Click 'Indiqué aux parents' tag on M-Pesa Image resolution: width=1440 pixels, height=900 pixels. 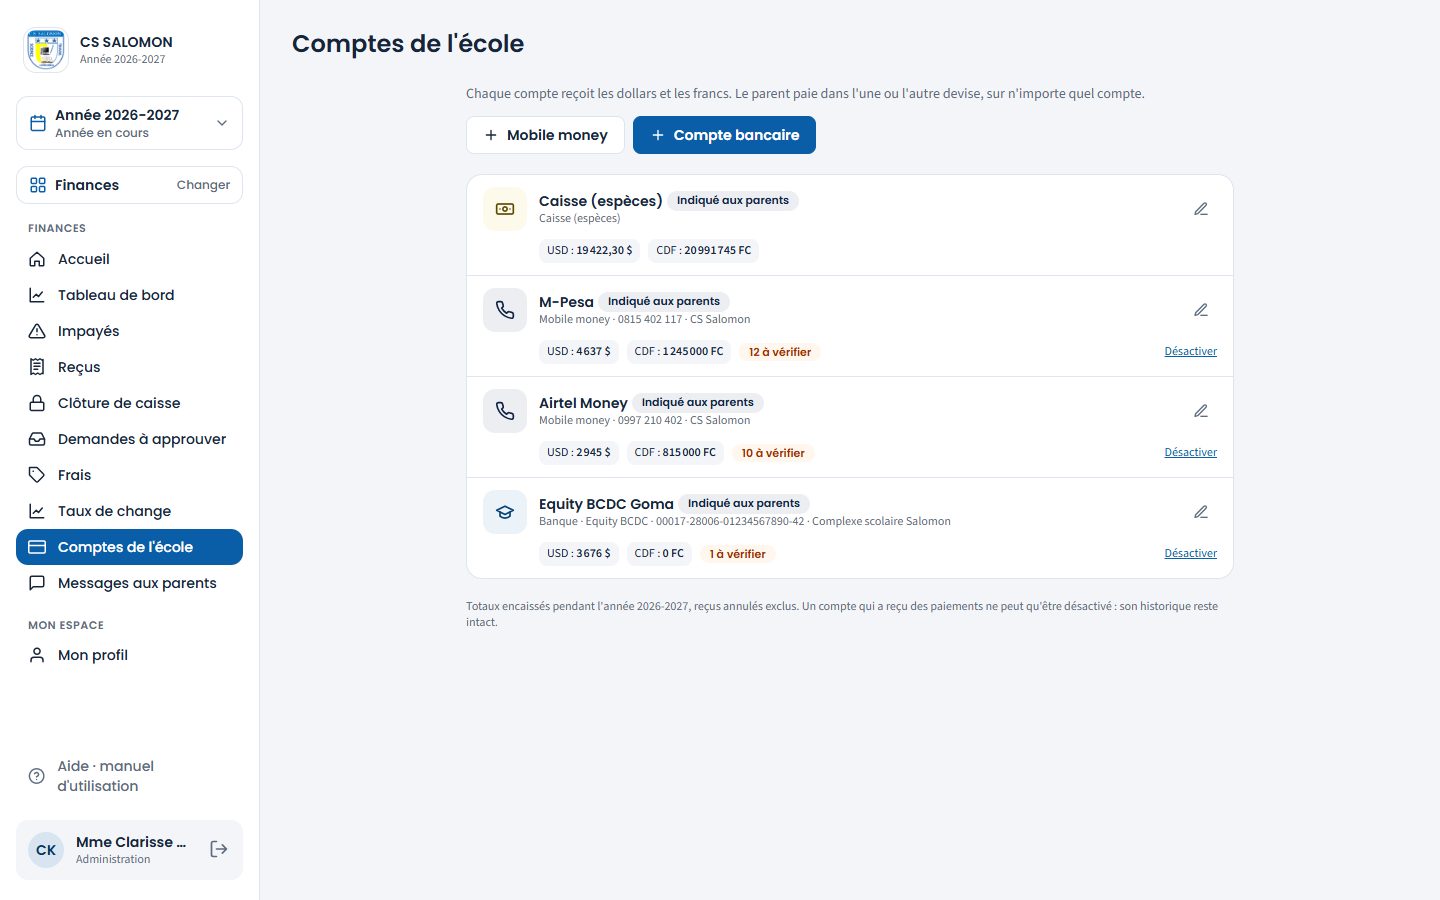coord(664,301)
